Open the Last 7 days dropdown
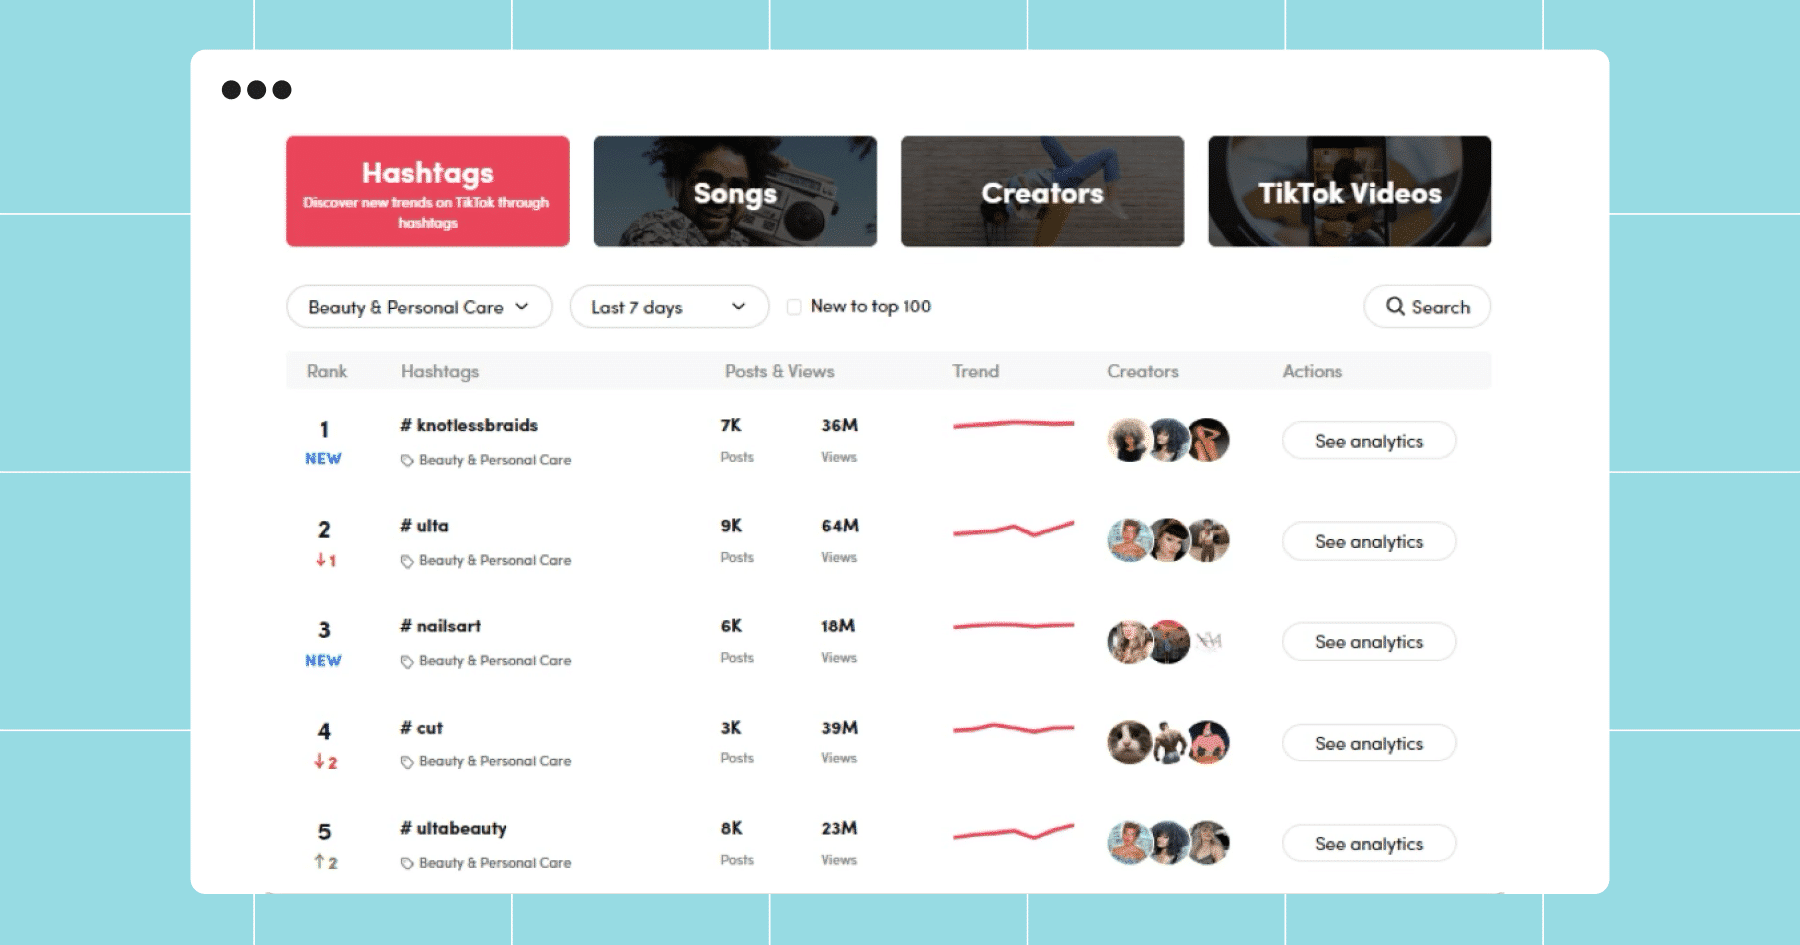This screenshot has height=945, width=1800. click(x=669, y=306)
